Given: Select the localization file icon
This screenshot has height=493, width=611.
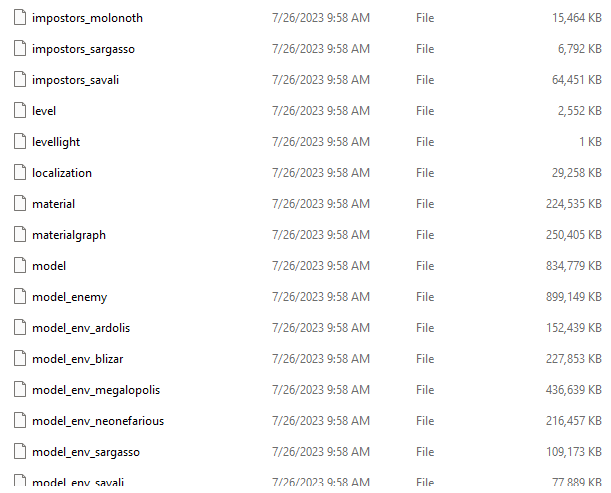Looking at the screenshot, I should pyautogui.click(x=20, y=173).
